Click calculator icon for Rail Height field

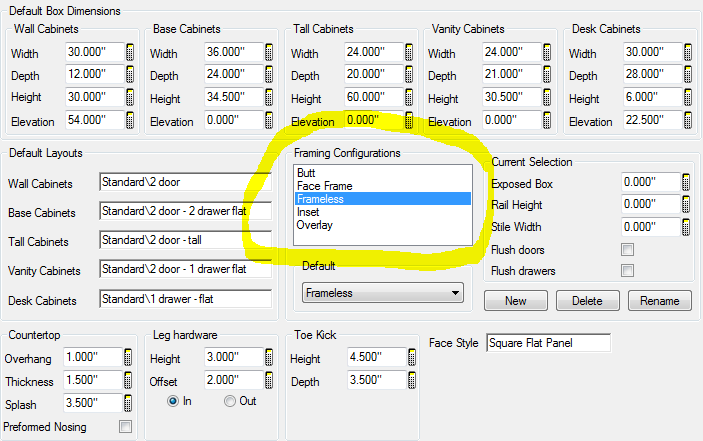(686, 204)
